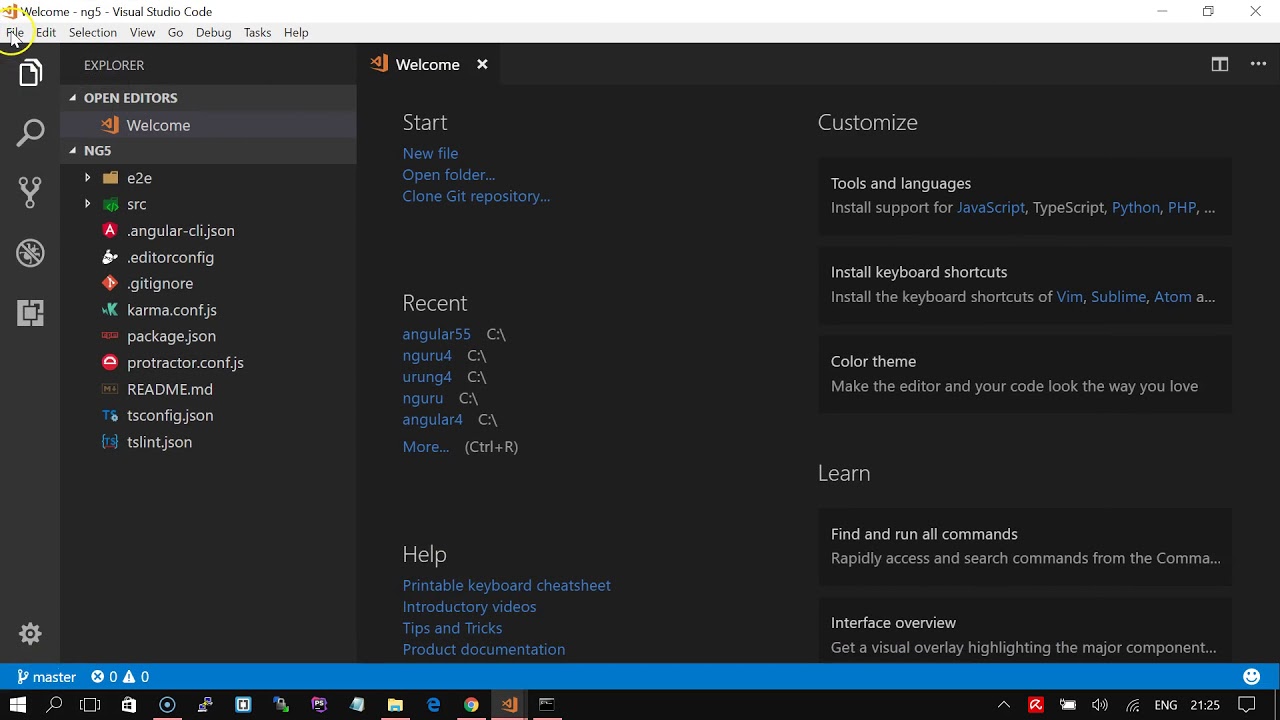The height and width of the screenshot is (720, 1280).
Task: Open the Introductory videos link
Action: tap(469, 607)
